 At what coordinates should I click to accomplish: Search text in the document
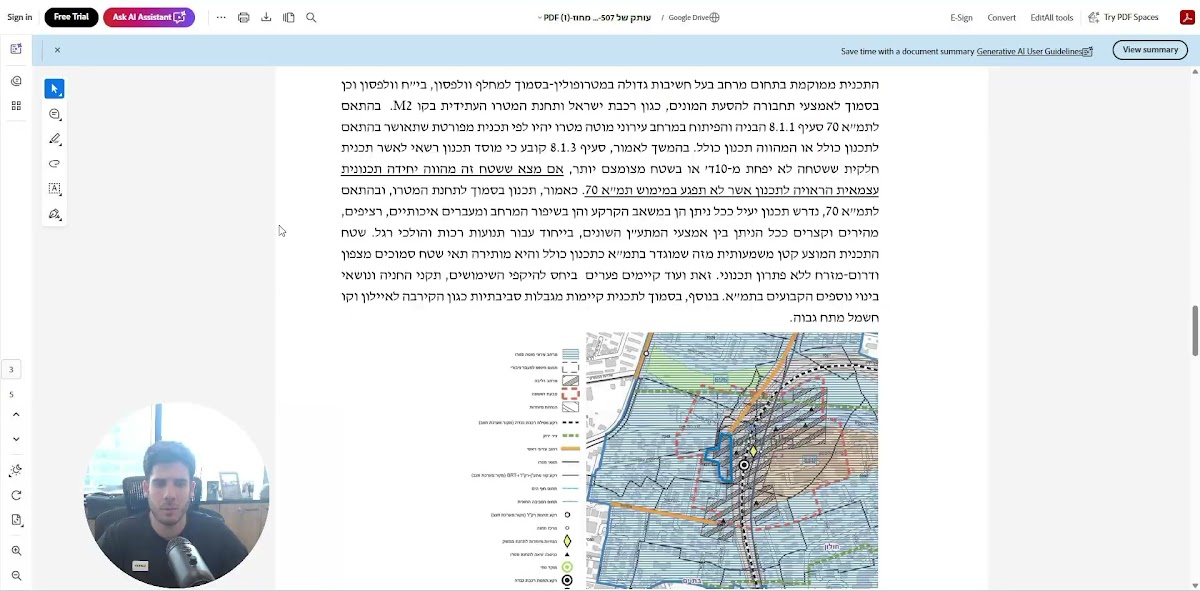(x=311, y=17)
